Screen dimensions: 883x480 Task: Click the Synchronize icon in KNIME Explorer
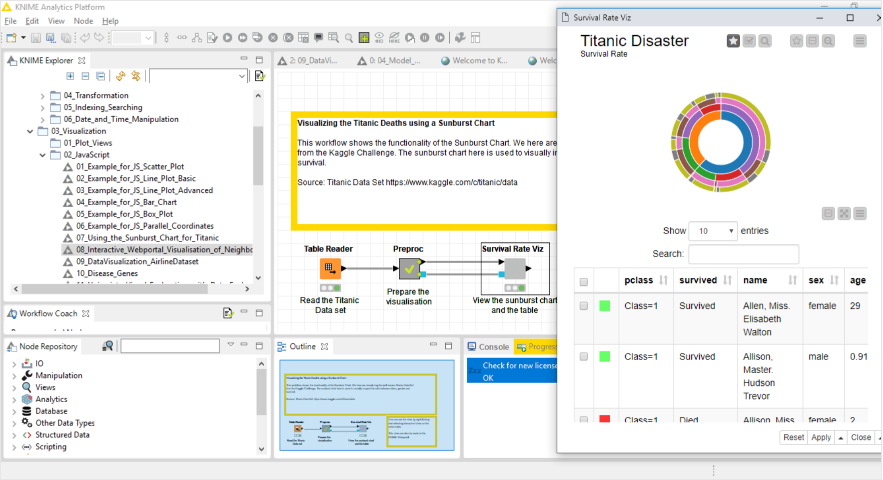tap(136, 76)
